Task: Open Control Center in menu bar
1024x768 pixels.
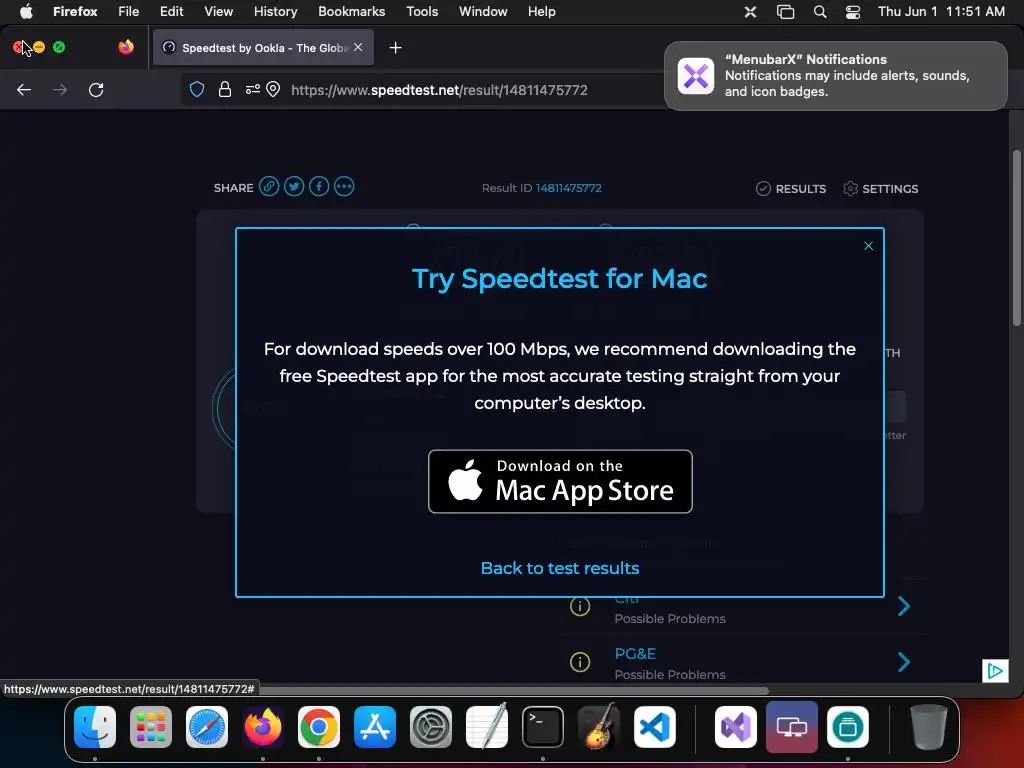Action: click(853, 12)
